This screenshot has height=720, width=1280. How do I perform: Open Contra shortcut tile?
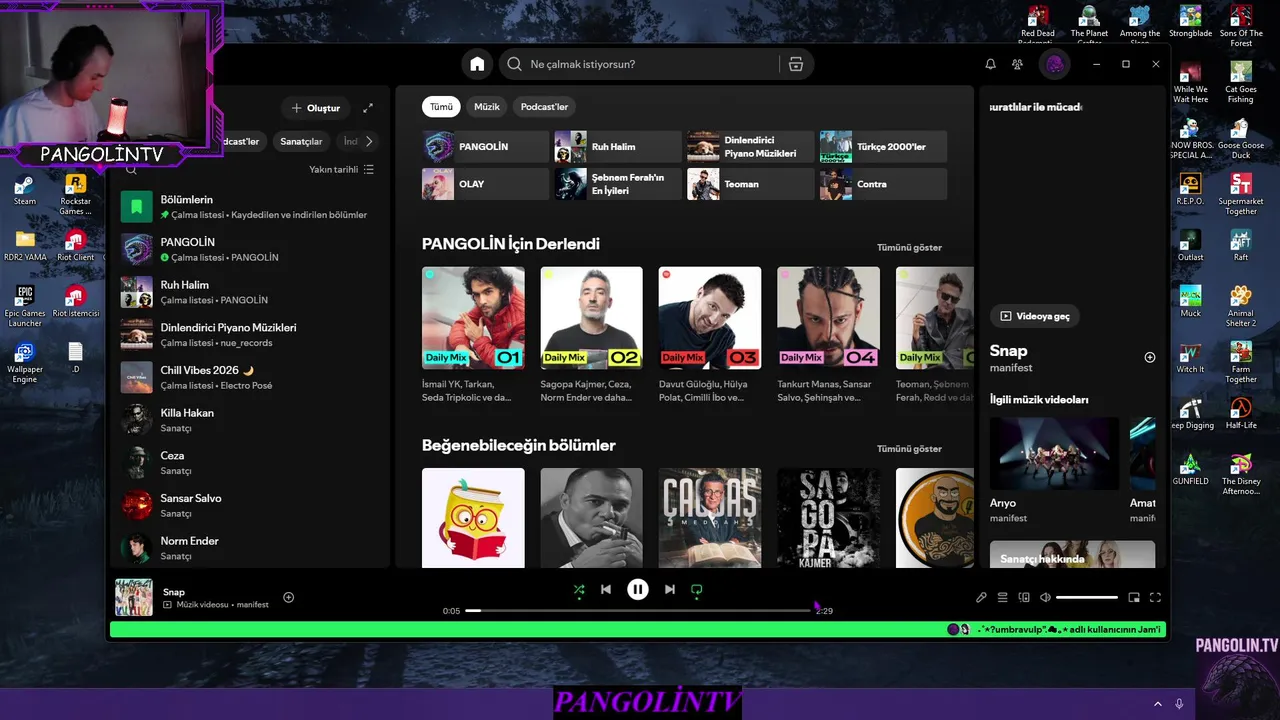[883, 184]
